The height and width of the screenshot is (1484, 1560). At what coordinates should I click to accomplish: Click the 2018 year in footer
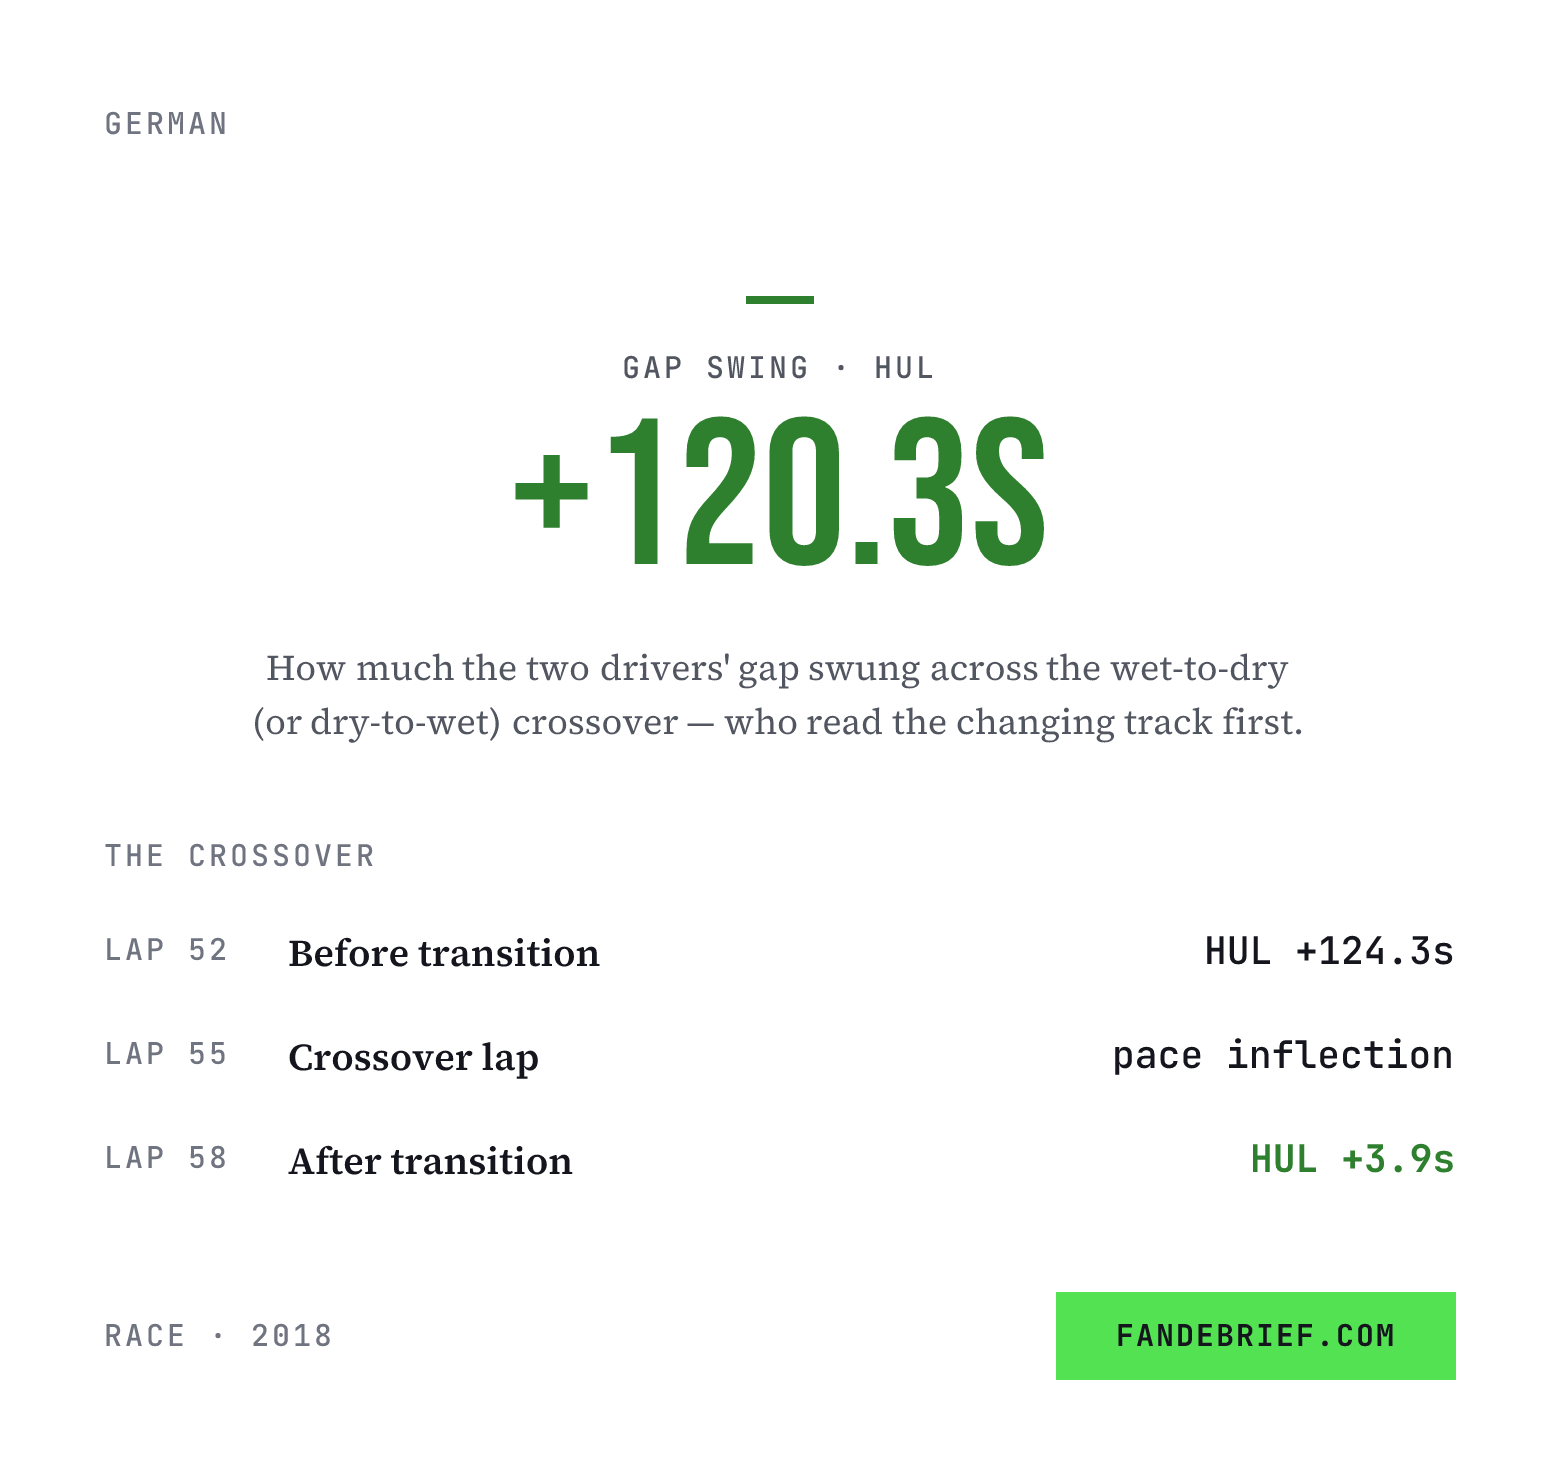291,1336
